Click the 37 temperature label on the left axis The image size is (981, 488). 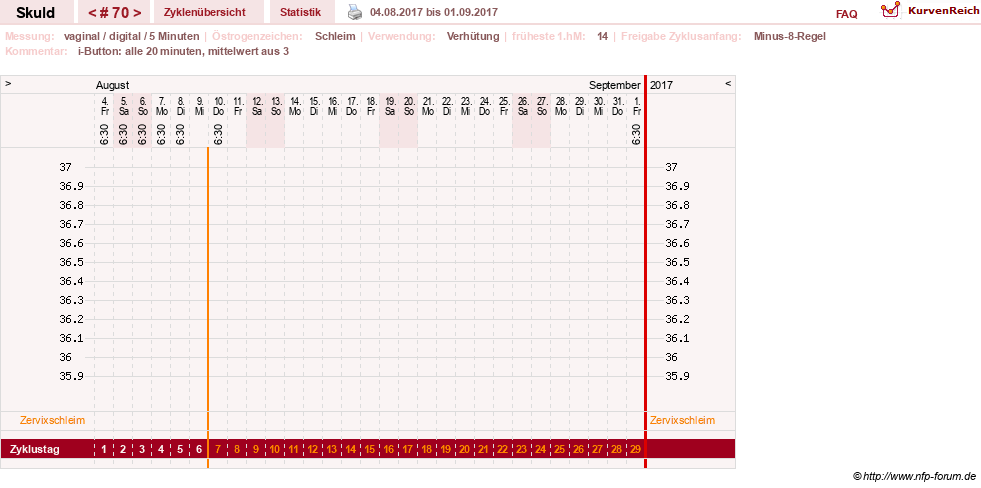click(x=66, y=167)
